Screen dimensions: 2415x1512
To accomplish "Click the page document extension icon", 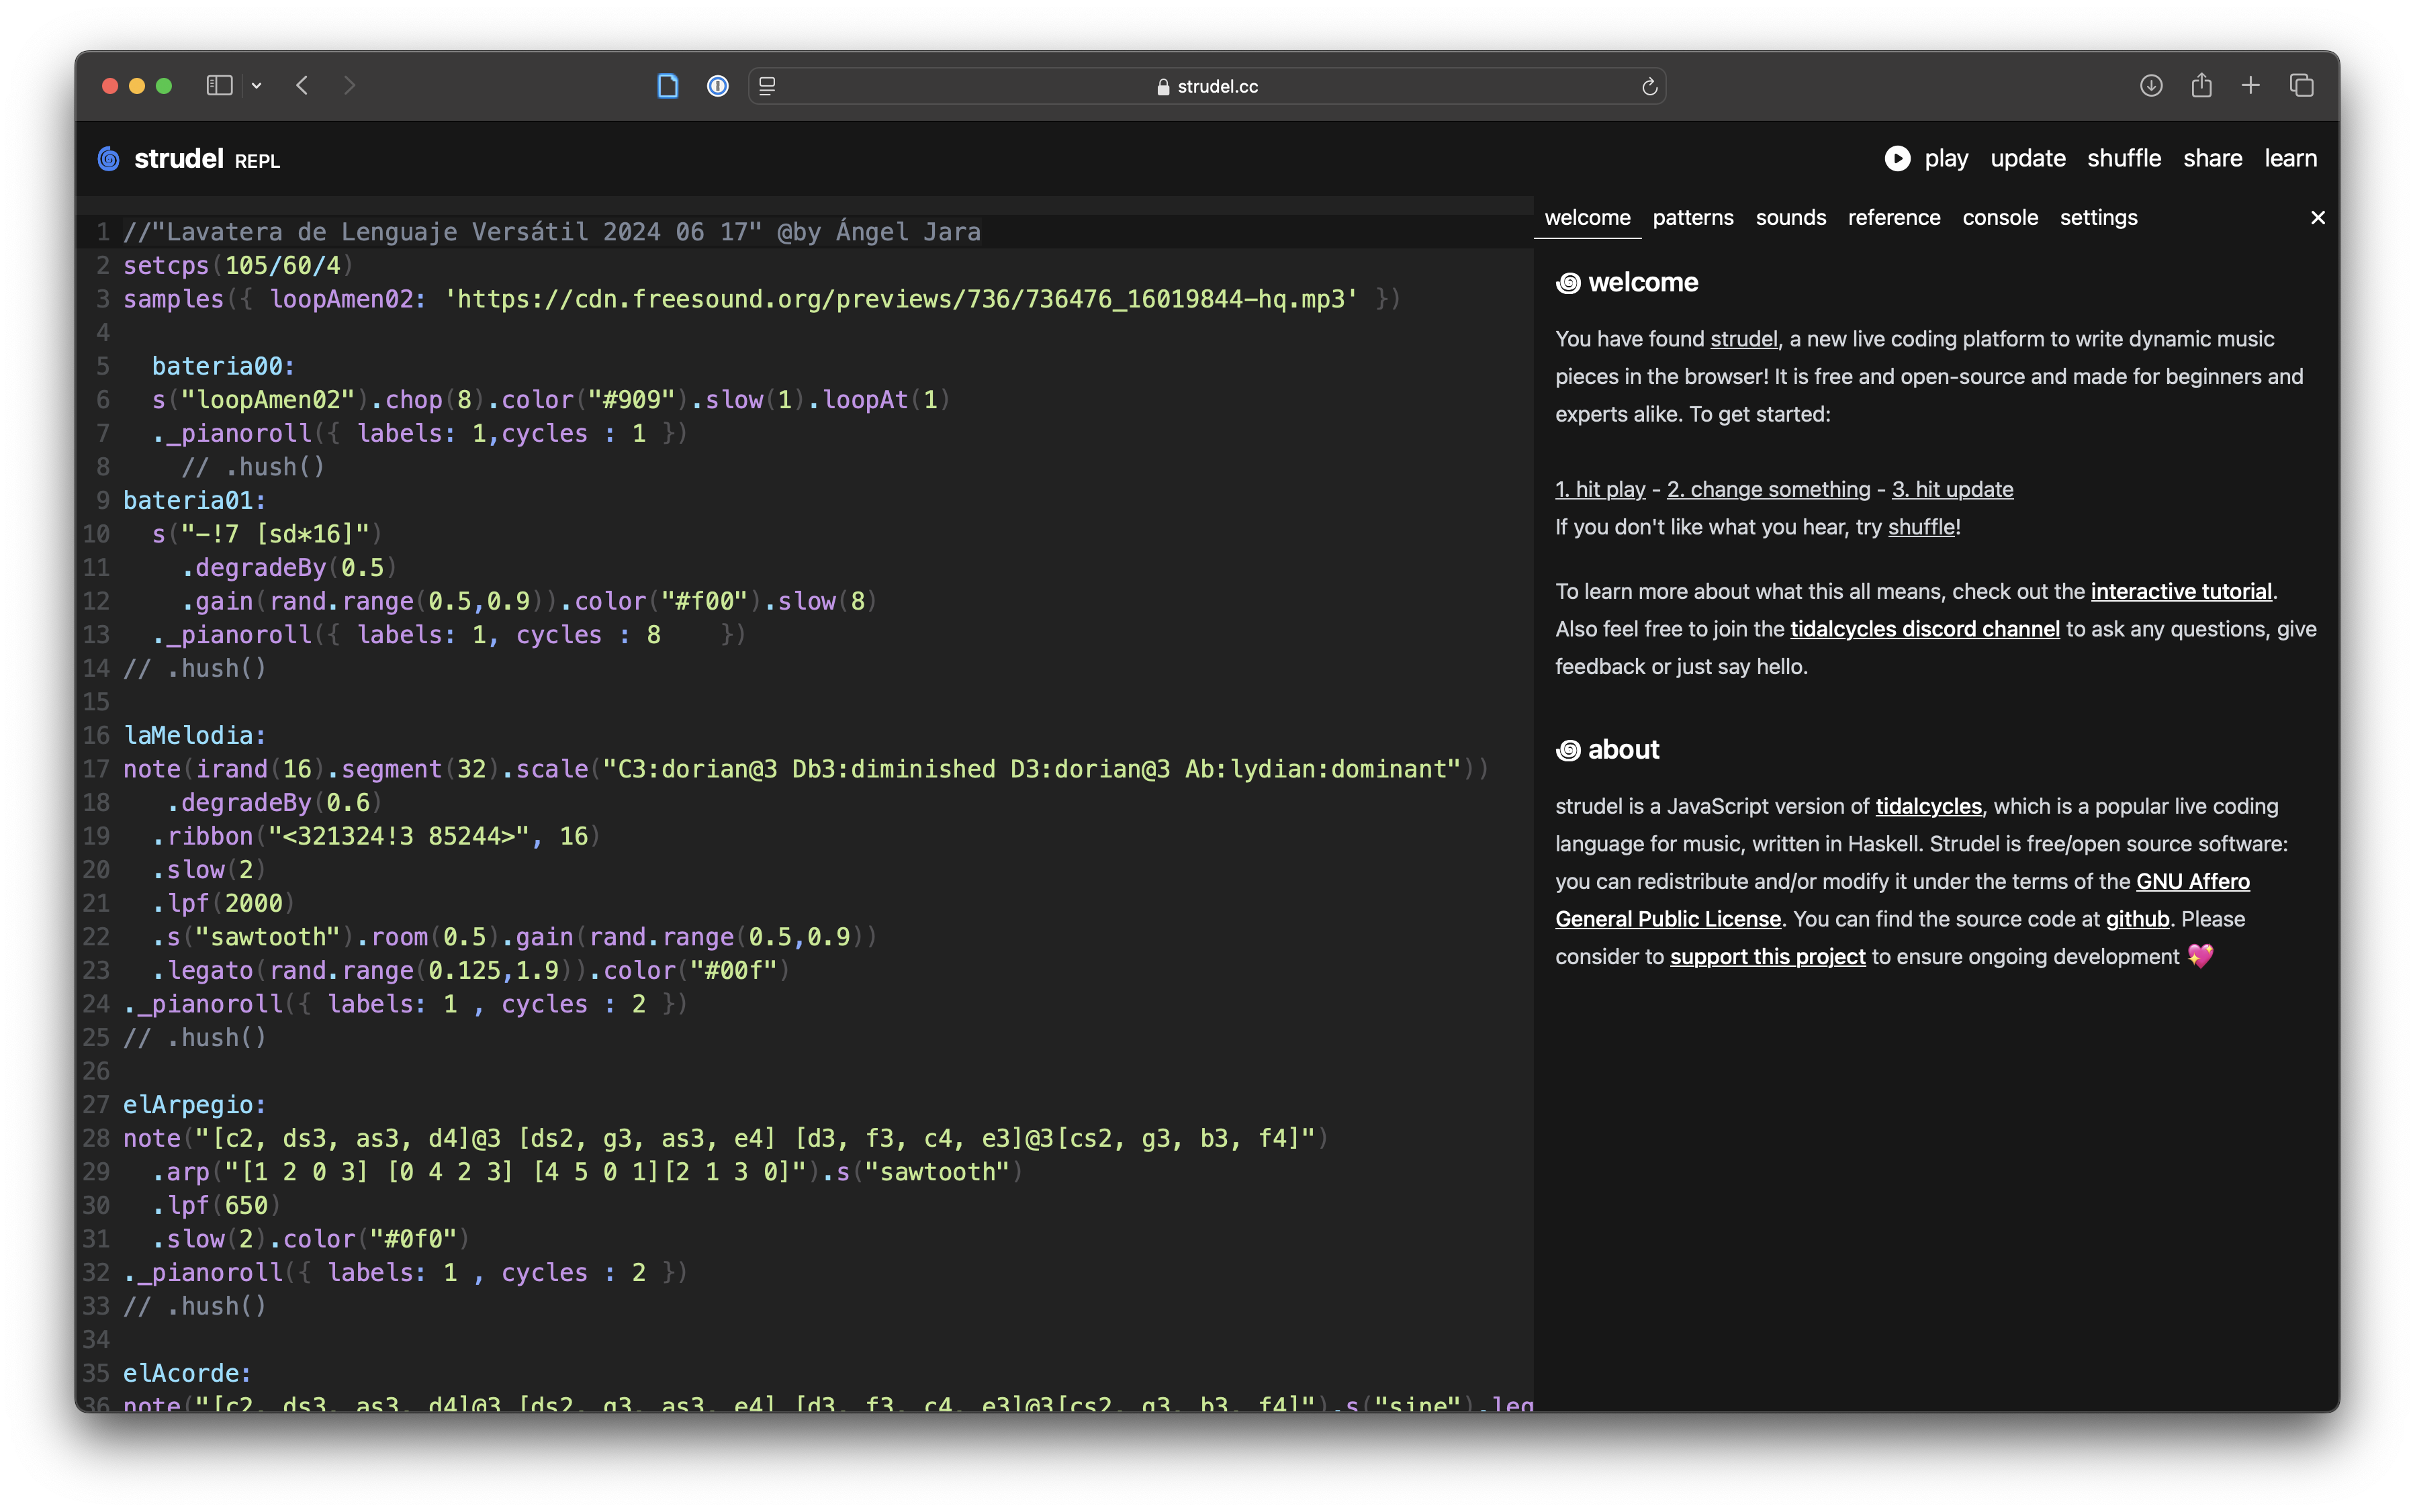I will (667, 86).
